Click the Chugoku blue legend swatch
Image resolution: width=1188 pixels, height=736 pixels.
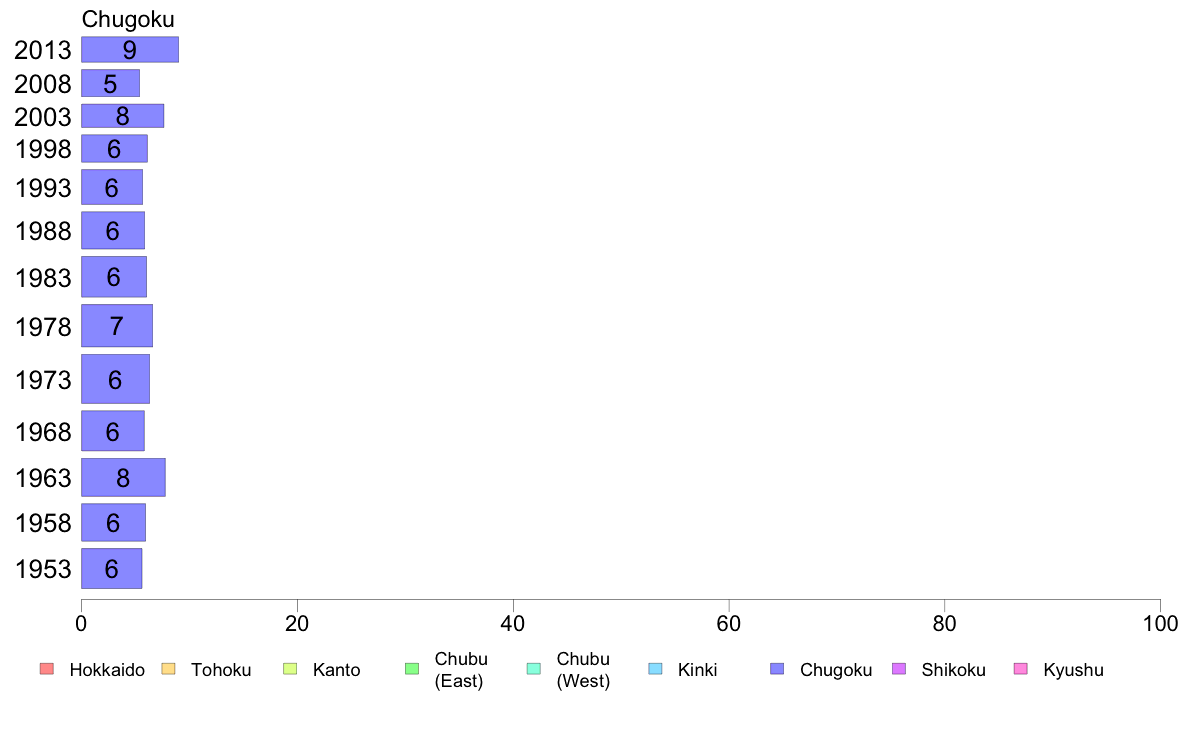(x=777, y=669)
